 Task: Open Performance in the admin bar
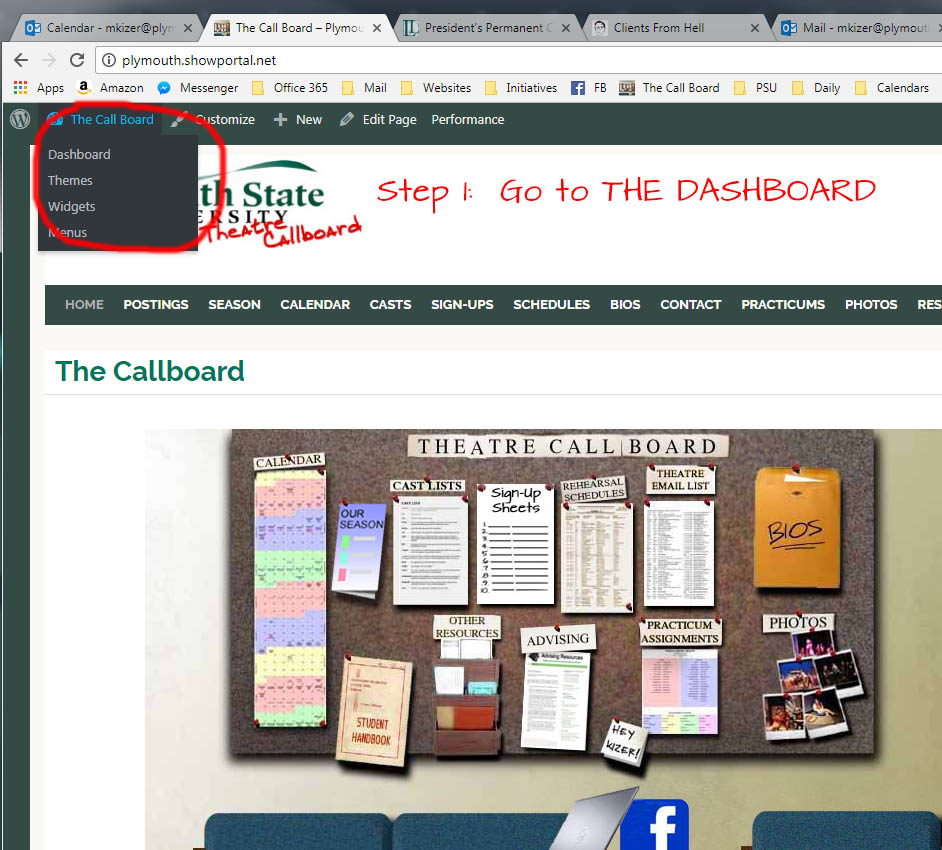pyautogui.click(x=467, y=120)
